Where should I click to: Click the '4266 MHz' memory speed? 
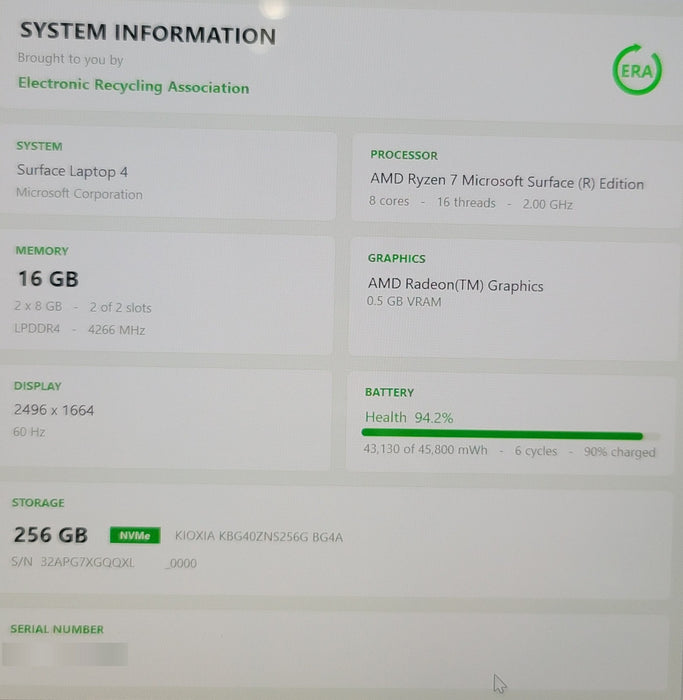pos(117,329)
